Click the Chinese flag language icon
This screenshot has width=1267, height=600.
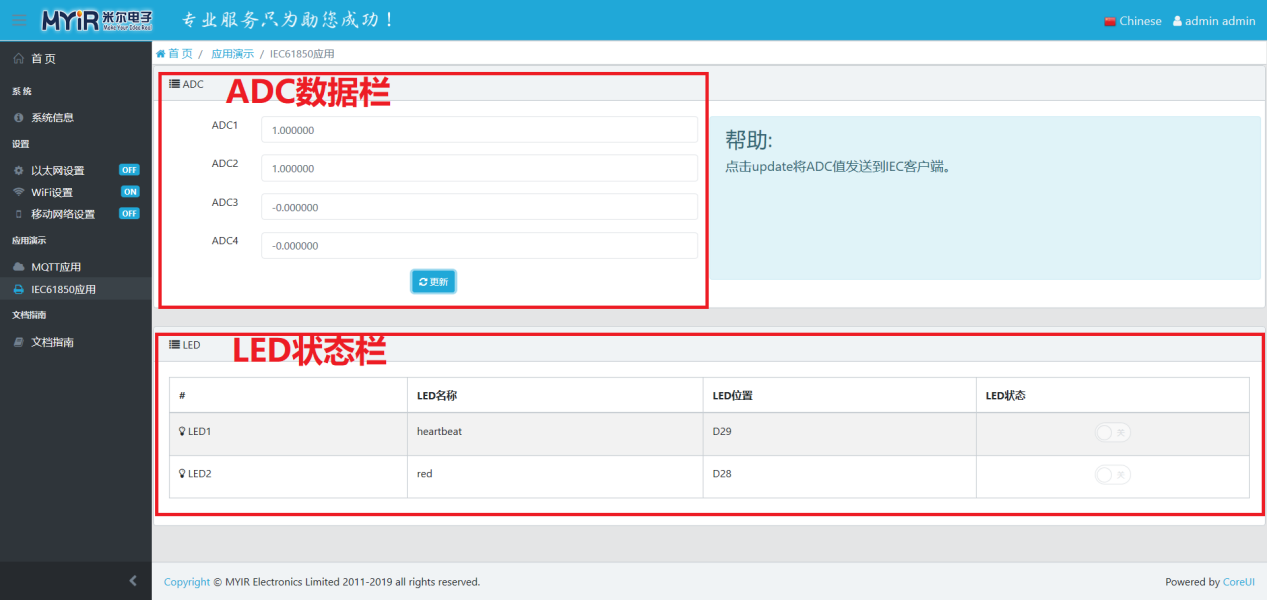[1110, 21]
